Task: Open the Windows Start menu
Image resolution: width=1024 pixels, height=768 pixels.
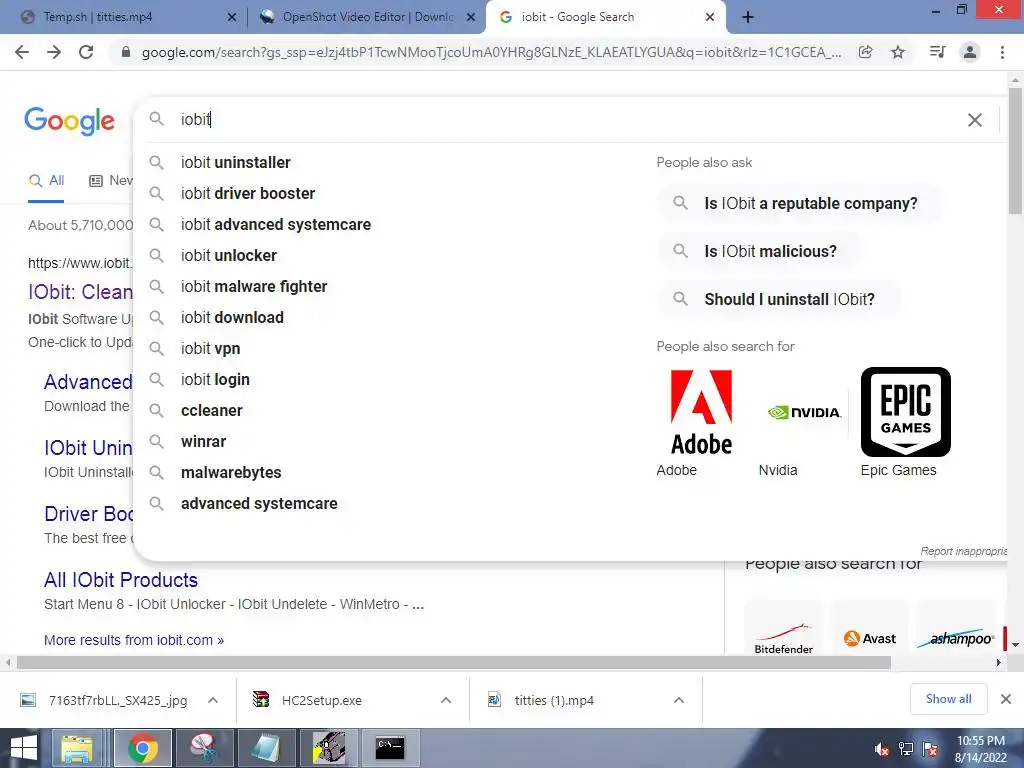Action: click(24, 748)
